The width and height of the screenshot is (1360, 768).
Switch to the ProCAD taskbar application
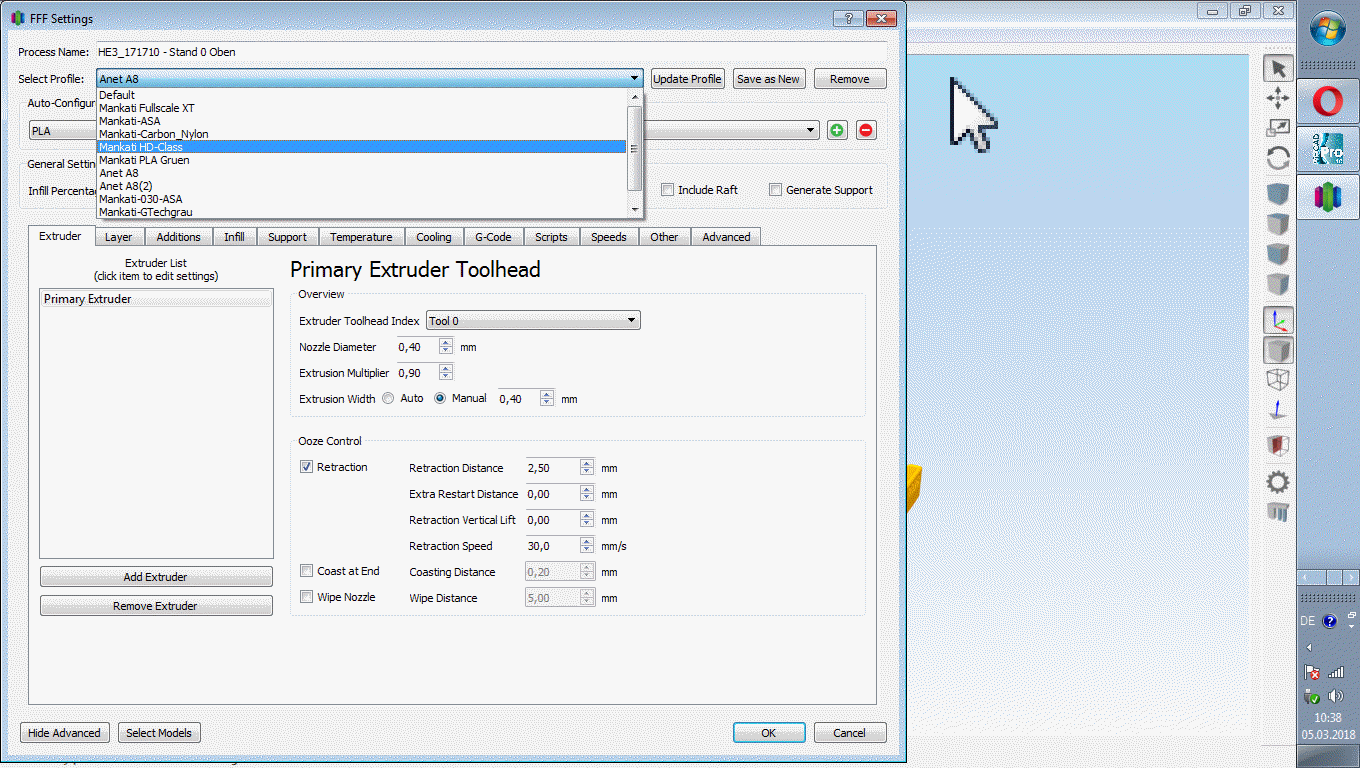click(1328, 149)
